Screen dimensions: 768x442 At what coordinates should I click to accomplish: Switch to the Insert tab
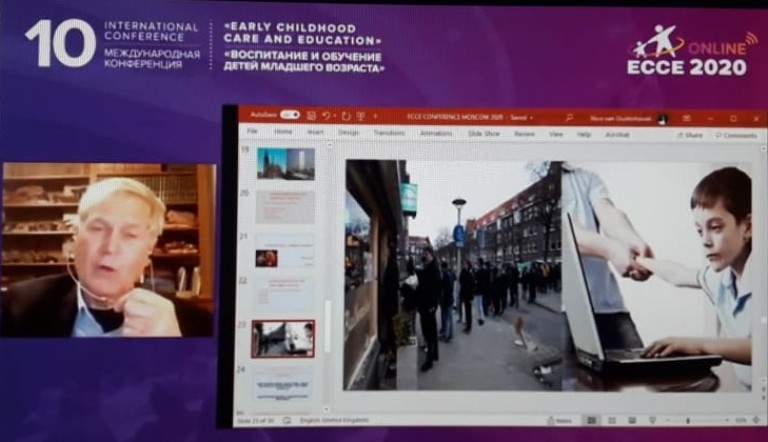[315, 132]
